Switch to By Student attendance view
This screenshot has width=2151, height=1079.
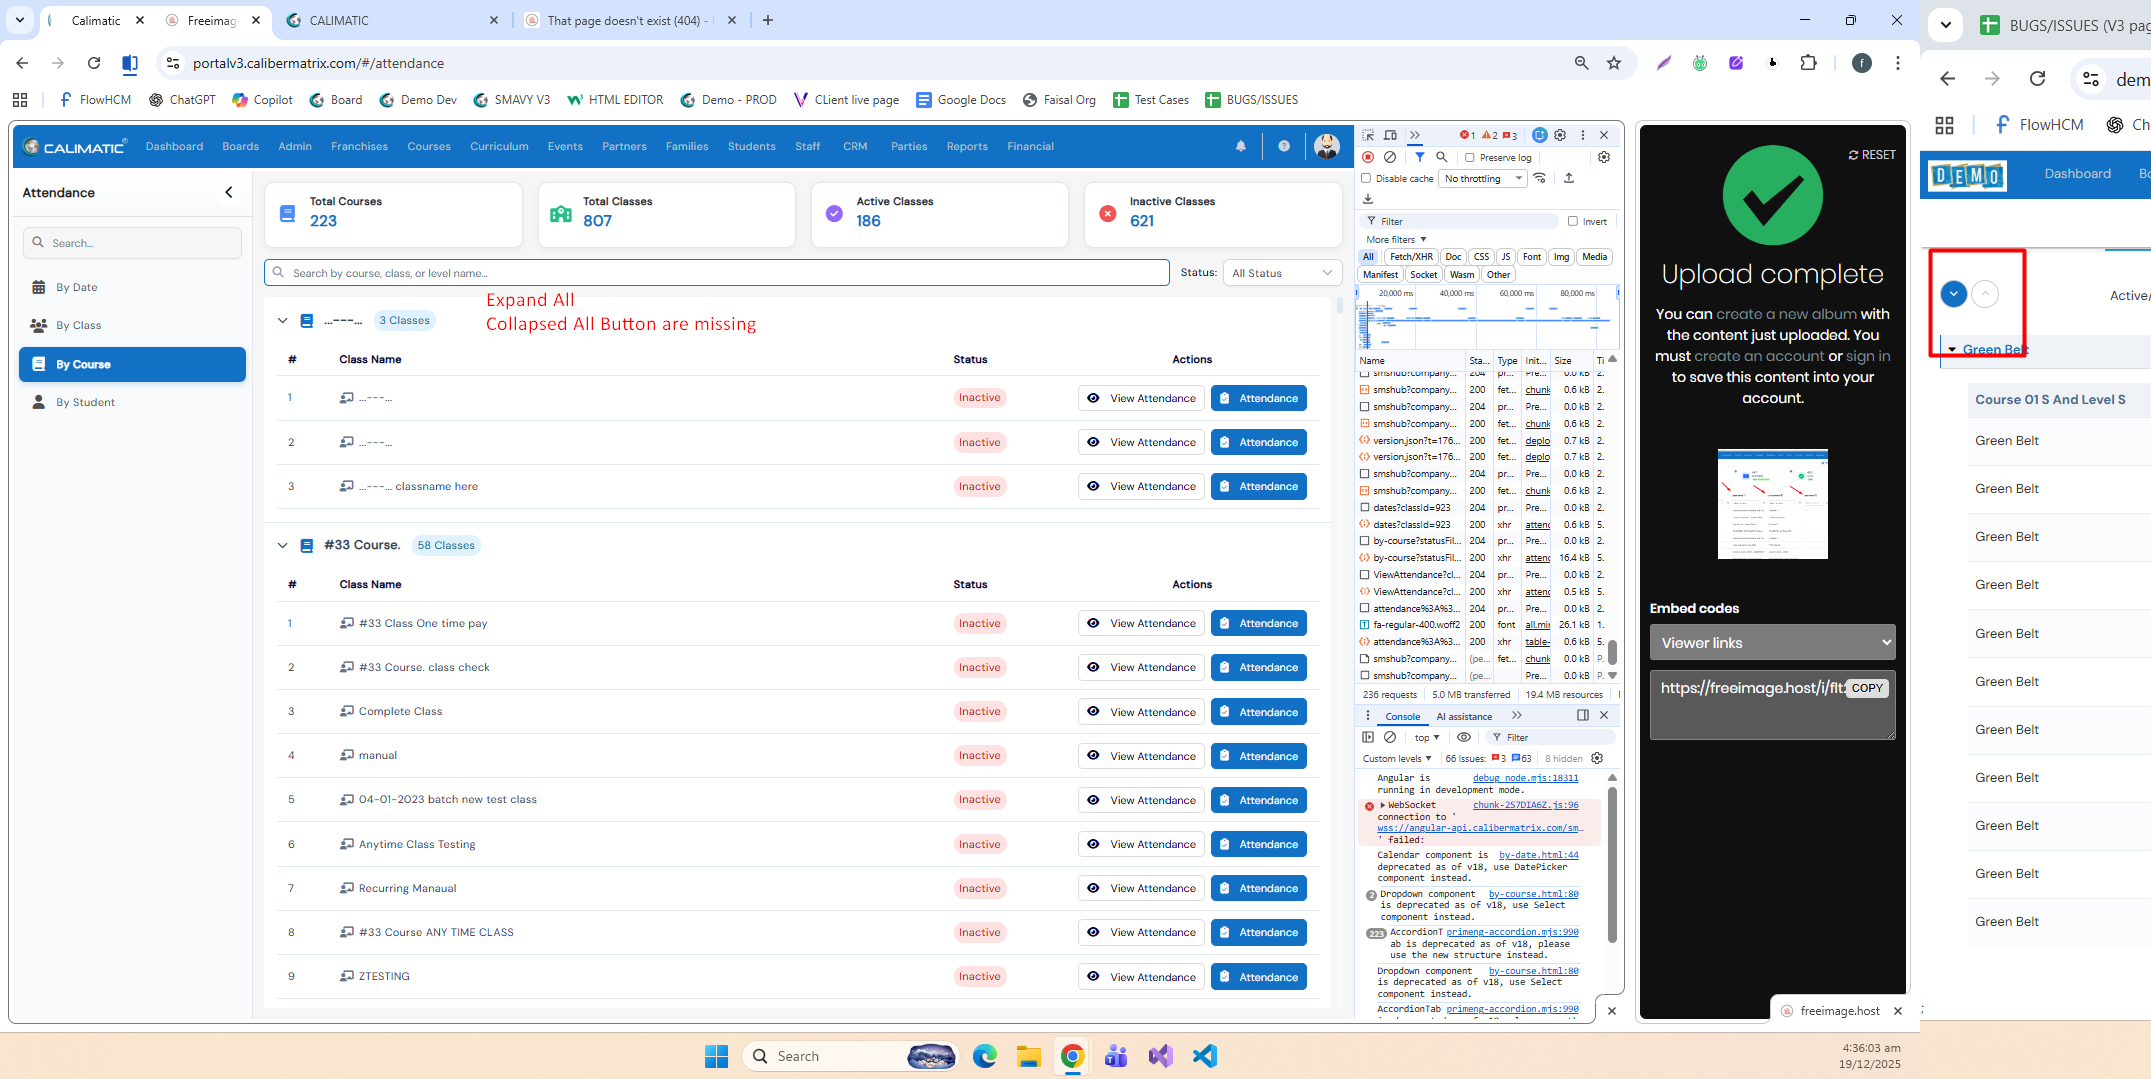click(132, 402)
